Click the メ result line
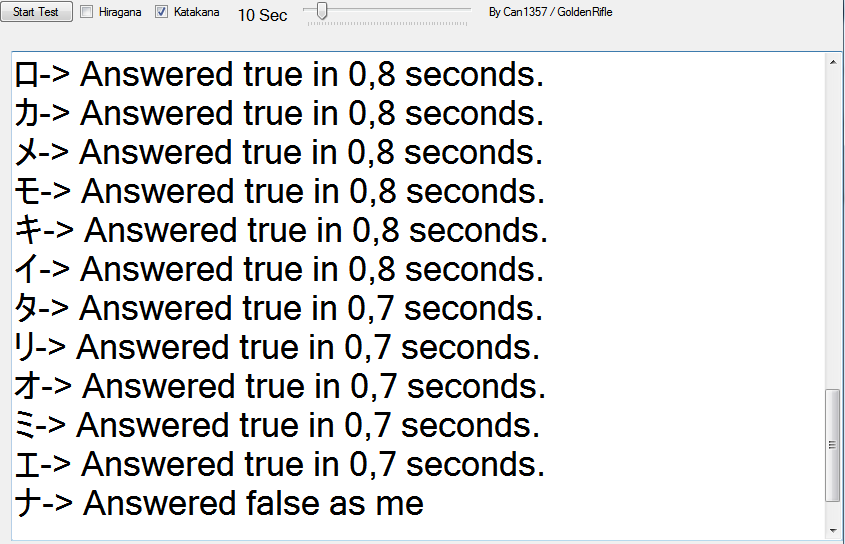Screen dimensions: 845x544 [x=279, y=153]
